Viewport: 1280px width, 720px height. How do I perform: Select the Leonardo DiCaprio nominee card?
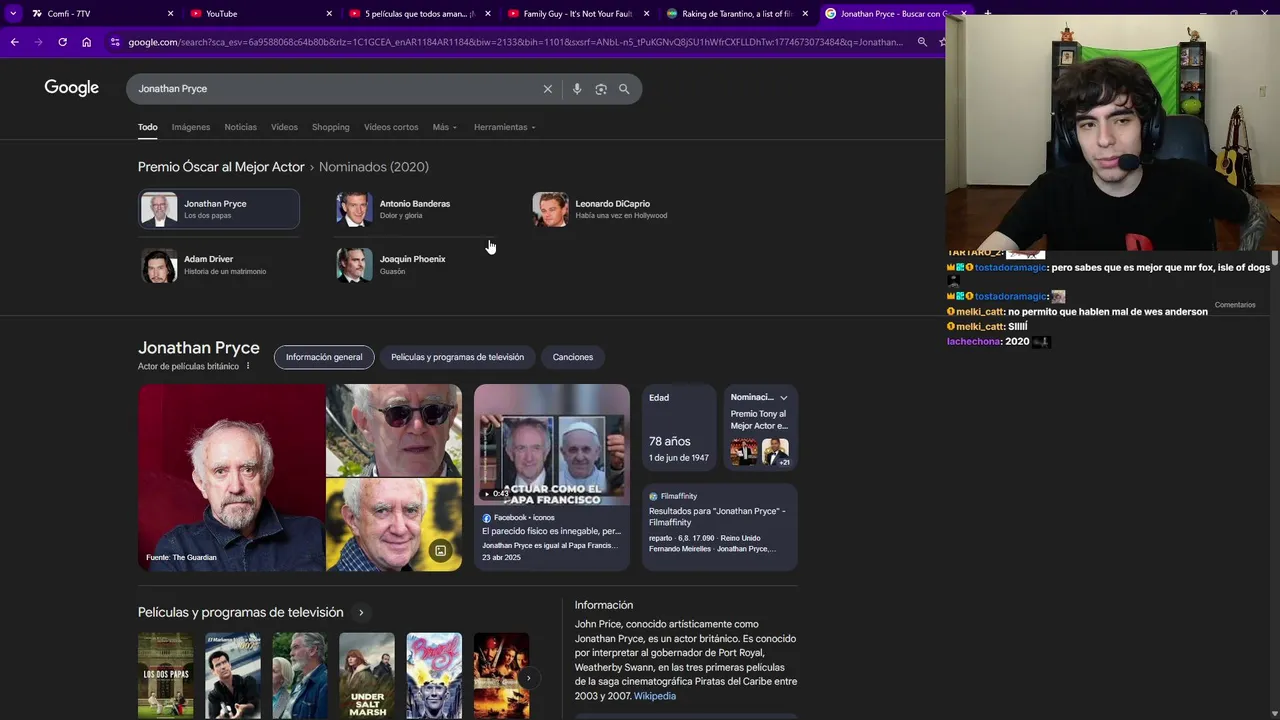(x=611, y=209)
